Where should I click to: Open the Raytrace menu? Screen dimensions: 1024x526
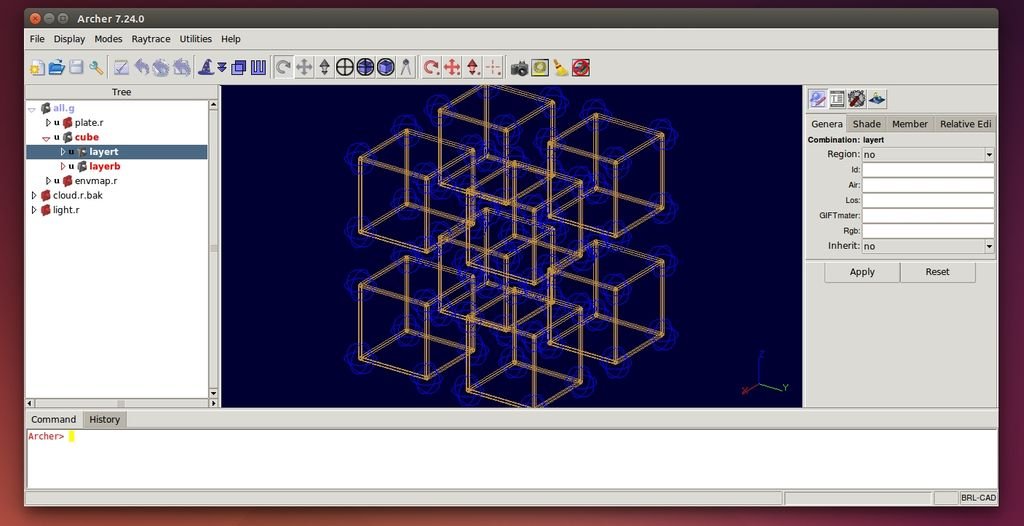pos(150,39)
